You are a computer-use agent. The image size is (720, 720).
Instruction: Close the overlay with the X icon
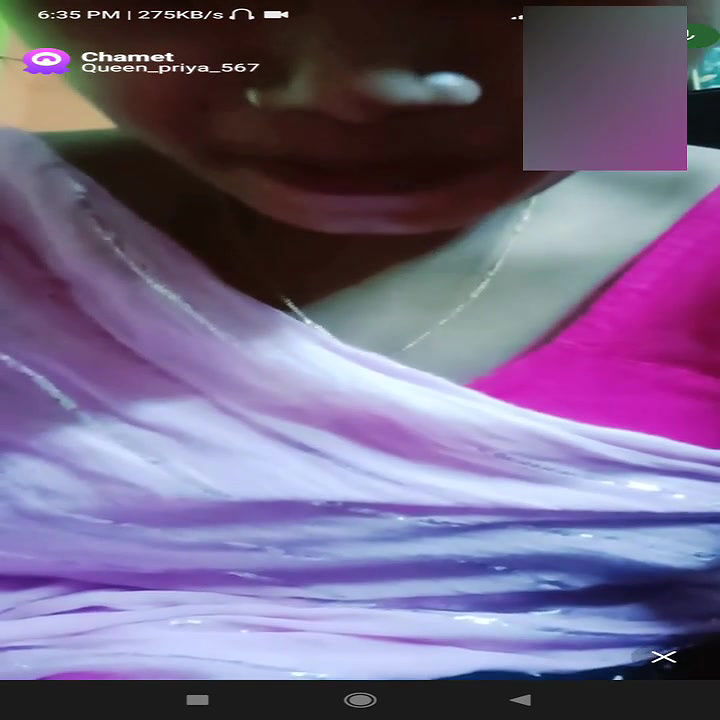(x=663, y=657)
